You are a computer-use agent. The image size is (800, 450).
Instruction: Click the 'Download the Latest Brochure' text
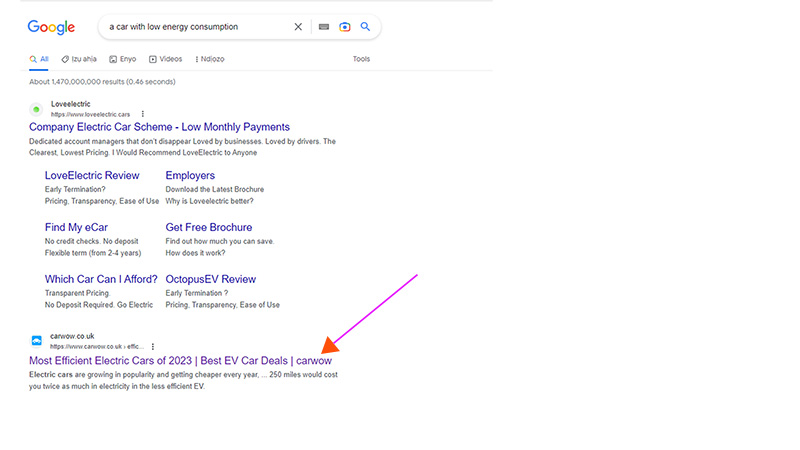(214, 189)
